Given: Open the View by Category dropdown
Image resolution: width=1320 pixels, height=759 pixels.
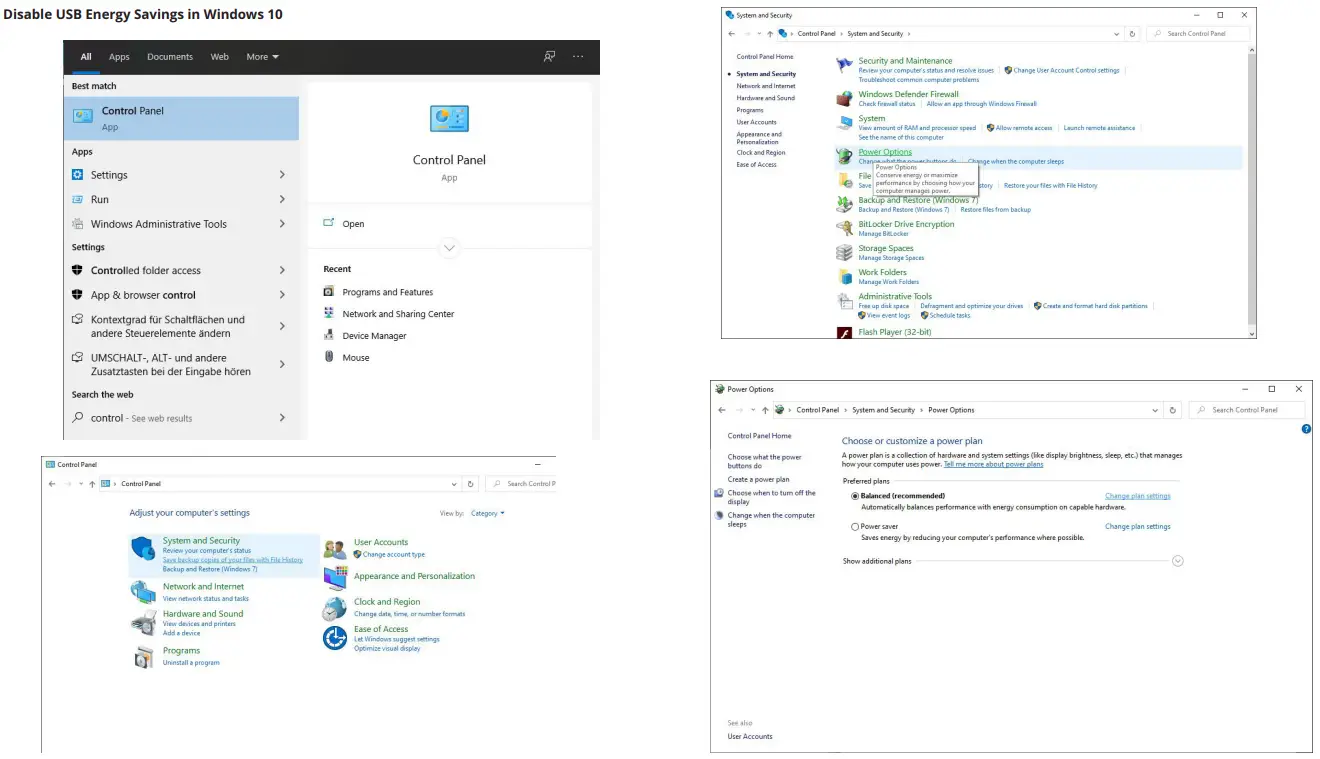Looking at the screenshot, I should (x=487, y=513).
